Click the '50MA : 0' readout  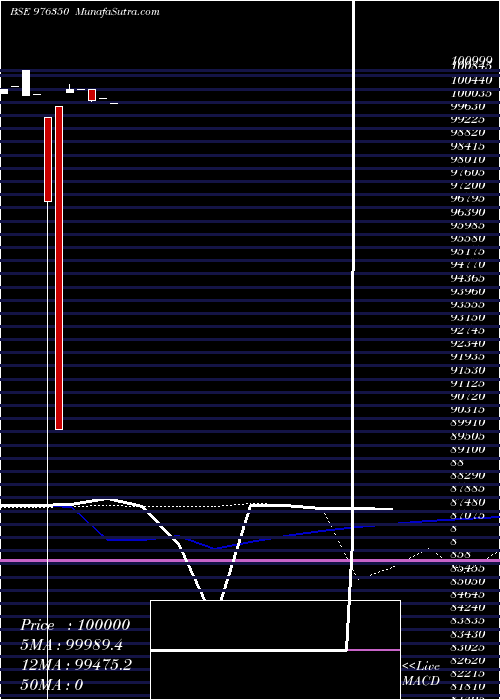52,685
